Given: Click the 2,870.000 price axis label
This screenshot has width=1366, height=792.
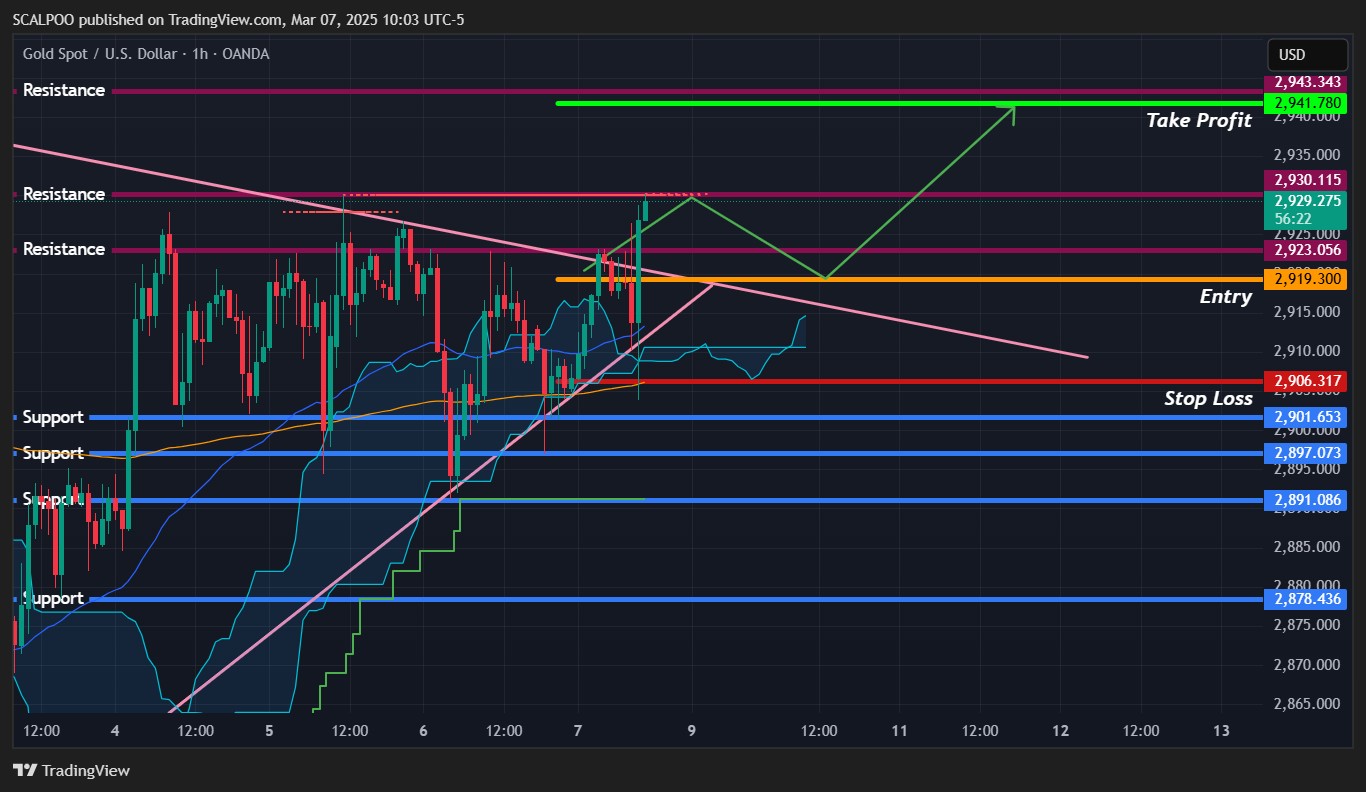Looking at the screenshot, I should pos(1308,664).
